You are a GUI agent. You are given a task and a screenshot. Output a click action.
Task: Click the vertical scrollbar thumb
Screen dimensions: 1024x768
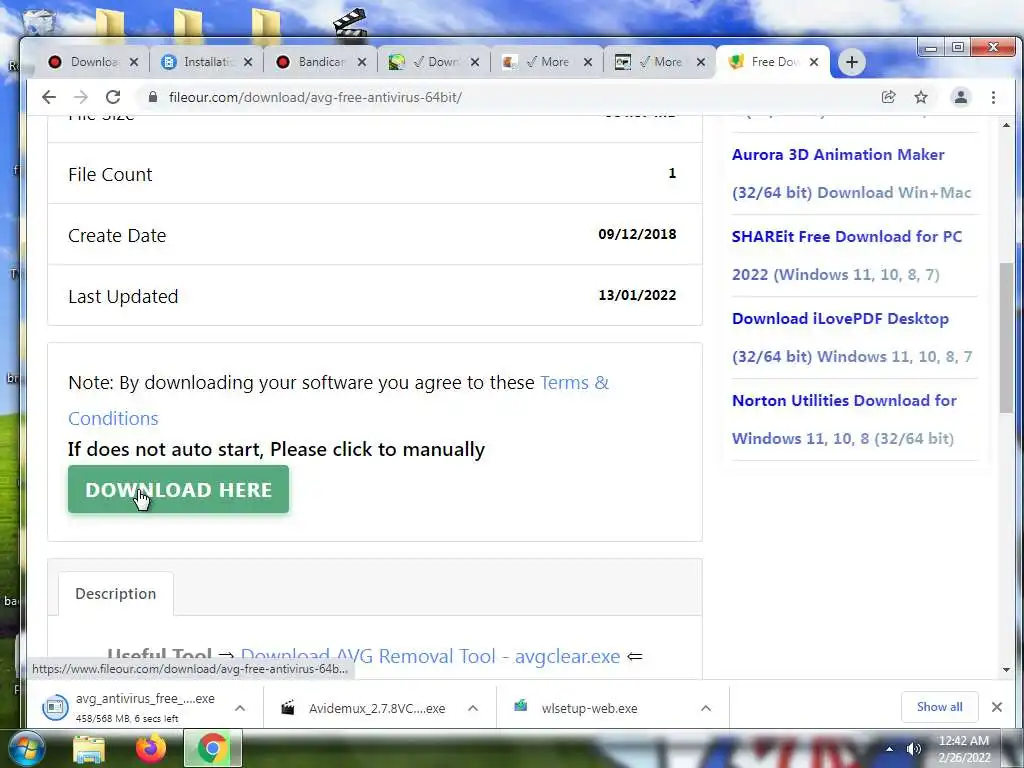[1006, 337]
